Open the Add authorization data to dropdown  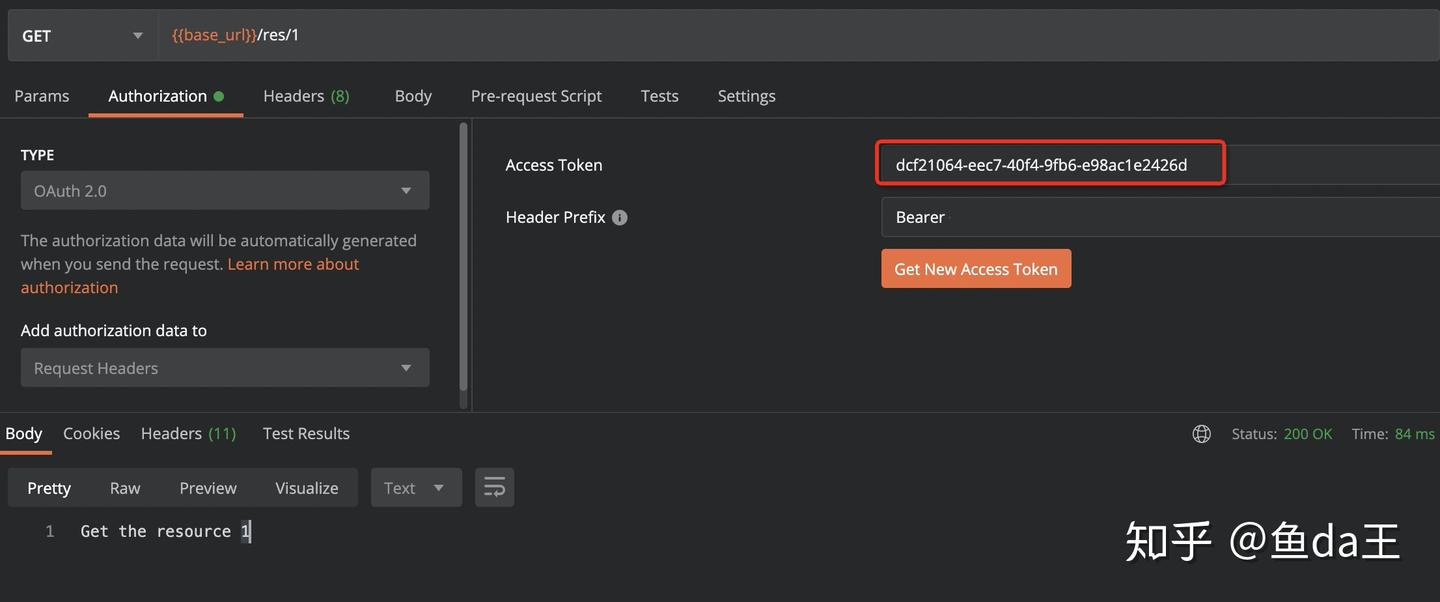tap(224, 367)
